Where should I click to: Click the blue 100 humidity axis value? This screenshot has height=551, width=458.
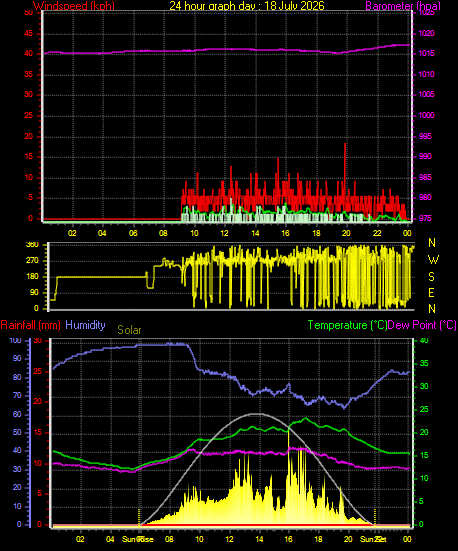15,341
